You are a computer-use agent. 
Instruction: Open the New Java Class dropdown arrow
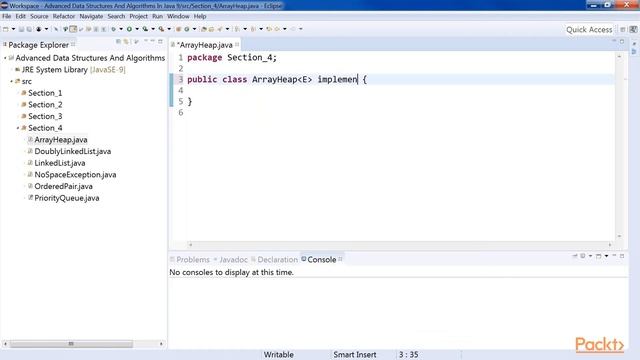pos(194,29)
